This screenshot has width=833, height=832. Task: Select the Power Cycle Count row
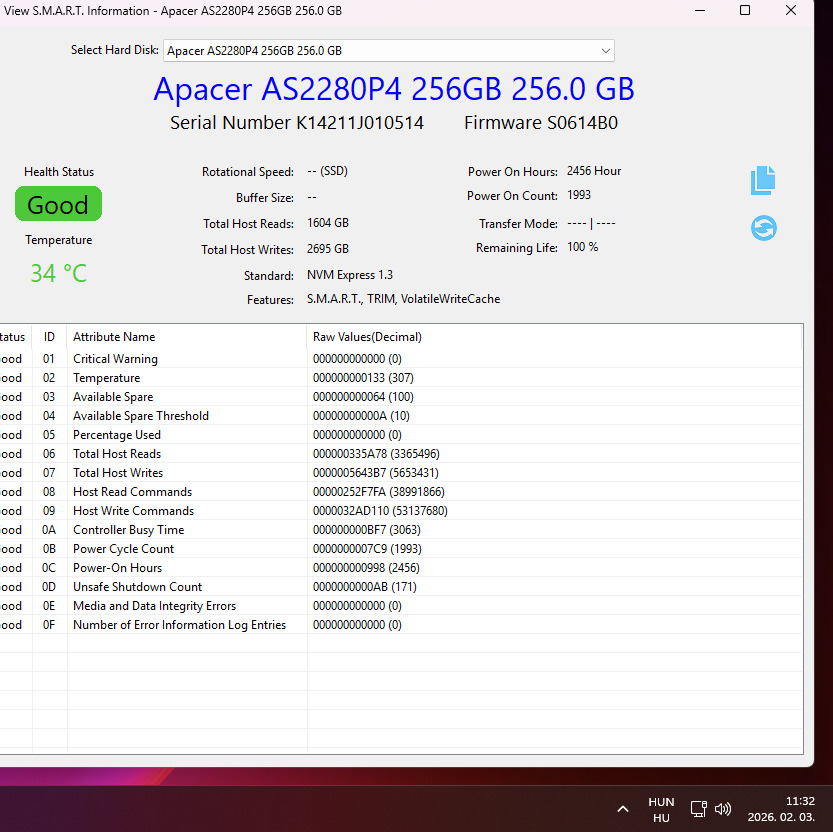401,549
